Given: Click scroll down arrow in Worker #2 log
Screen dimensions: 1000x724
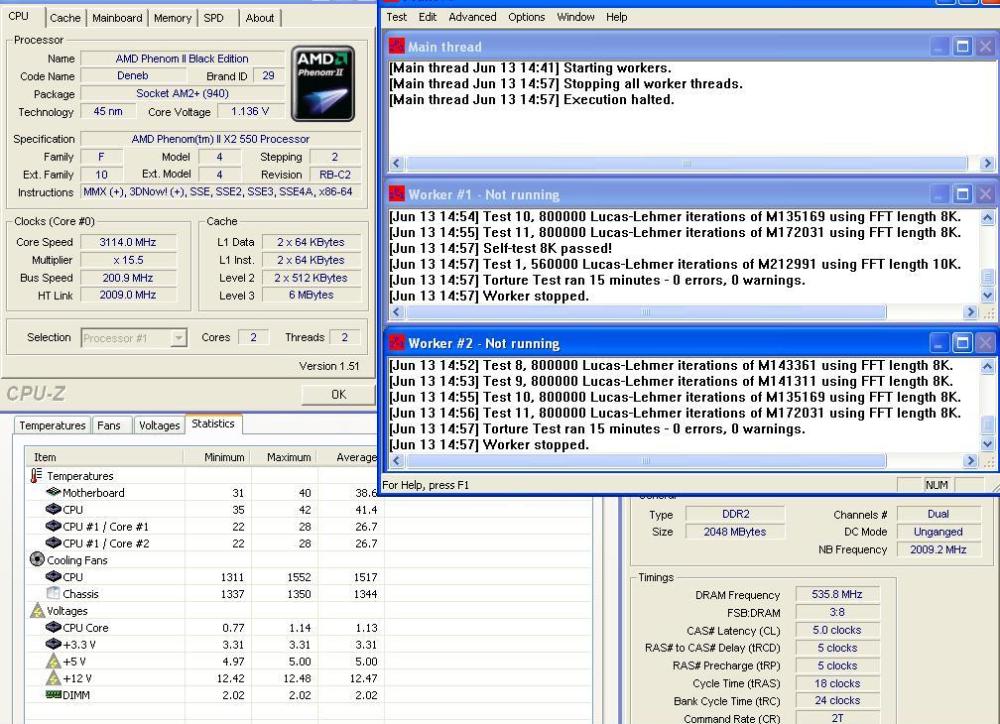Looking at the screenshot, I should click(987, 444).
